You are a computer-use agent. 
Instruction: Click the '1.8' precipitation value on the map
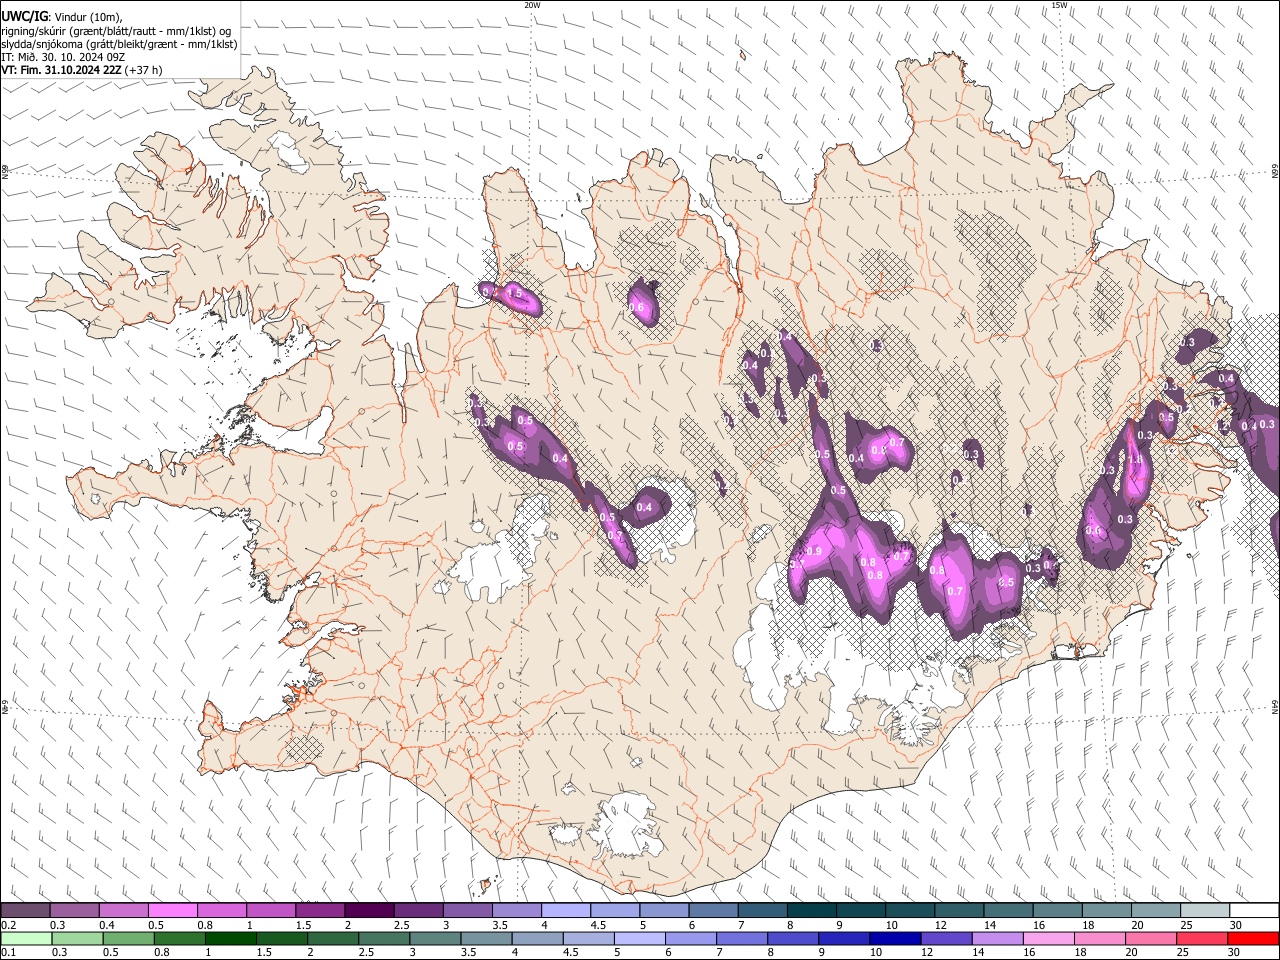(x=1135, y=459)
